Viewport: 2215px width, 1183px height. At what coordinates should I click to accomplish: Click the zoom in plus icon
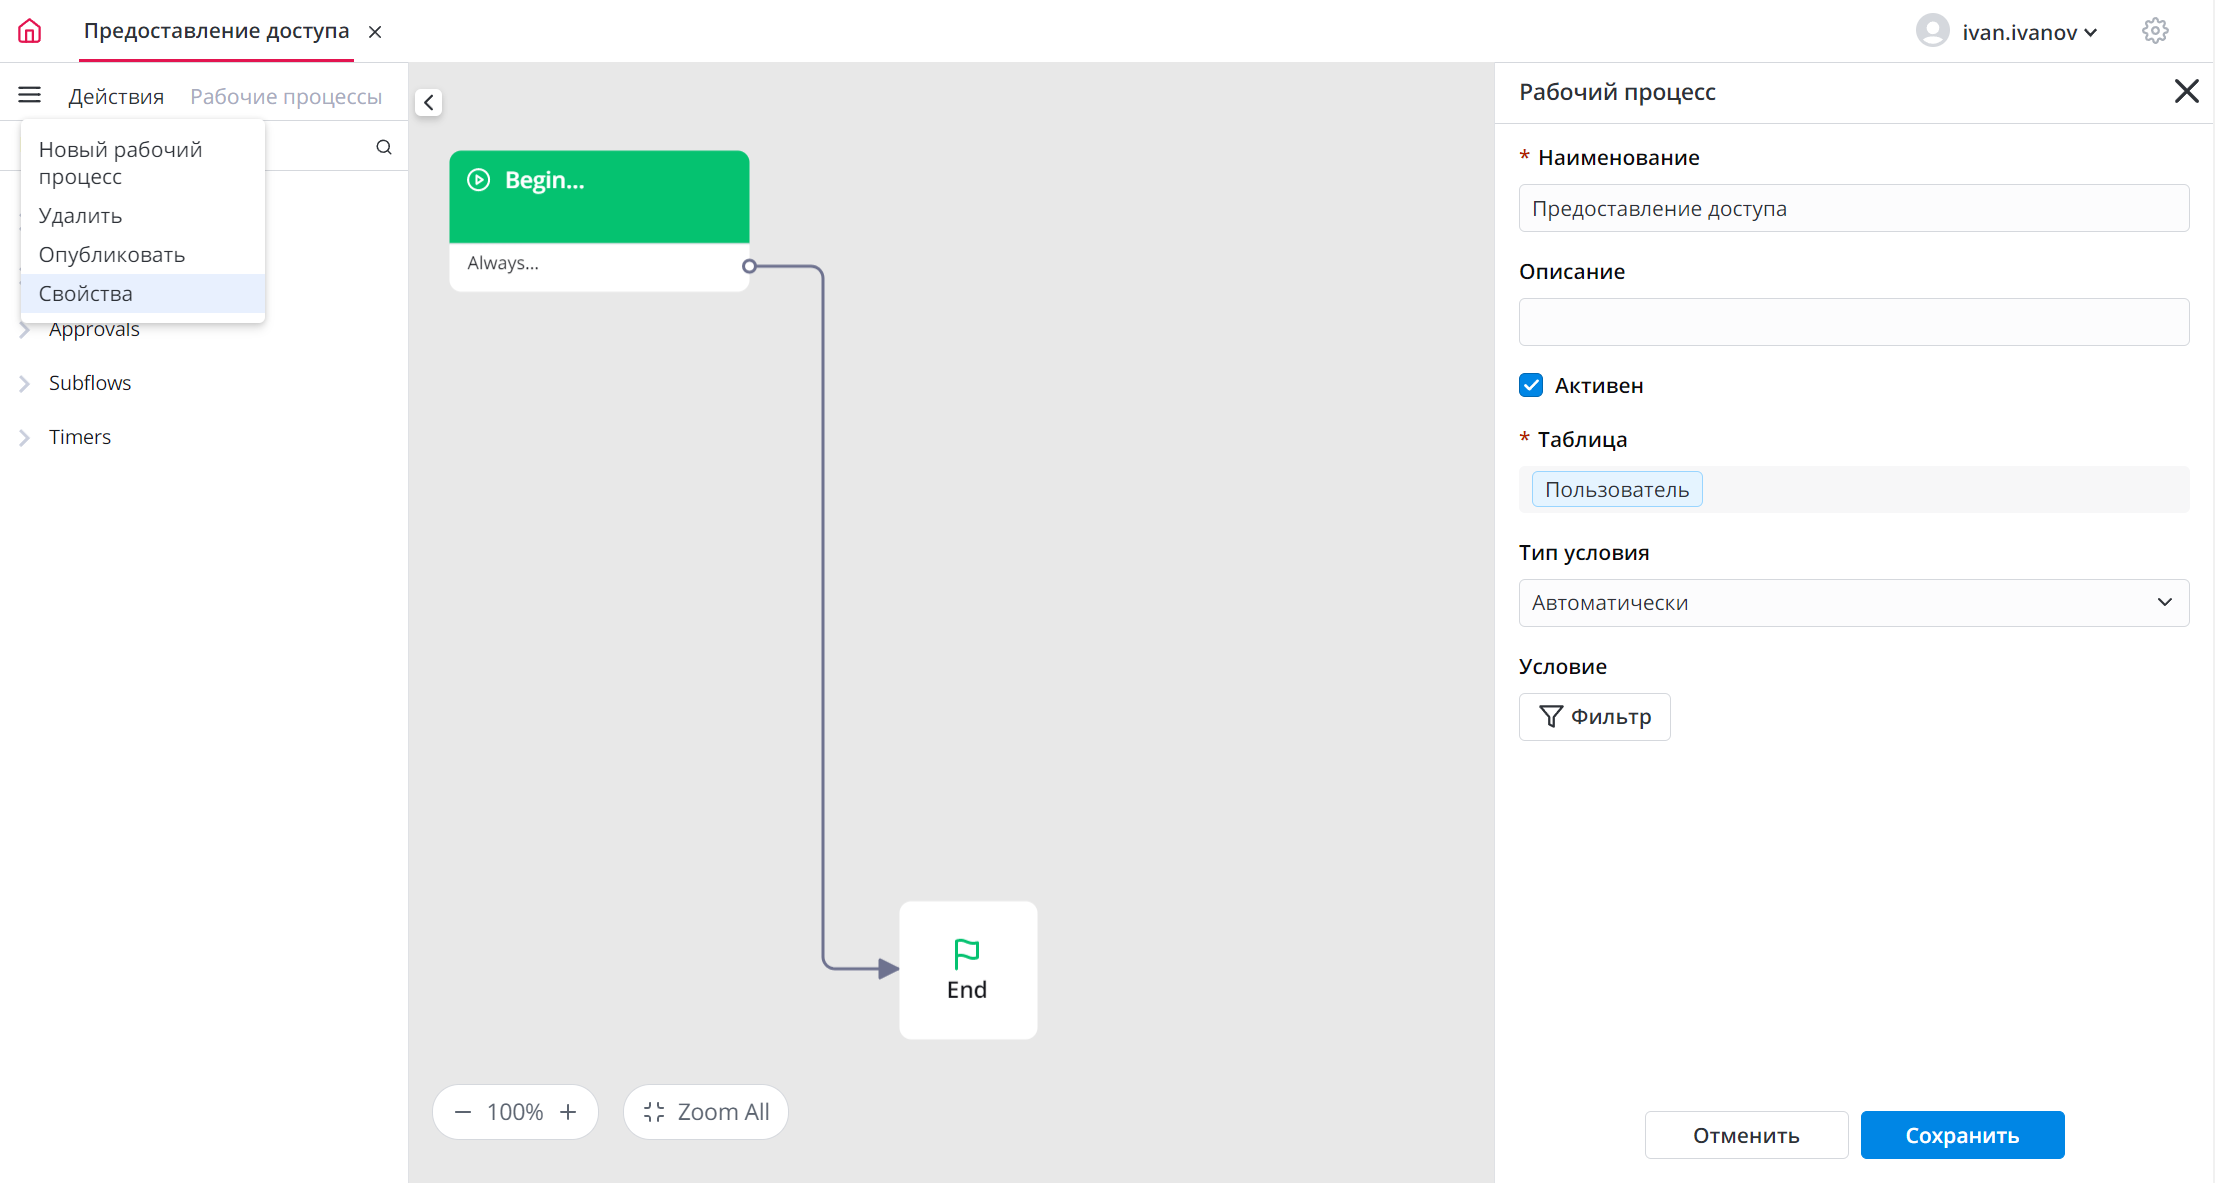coord(568,1112)
